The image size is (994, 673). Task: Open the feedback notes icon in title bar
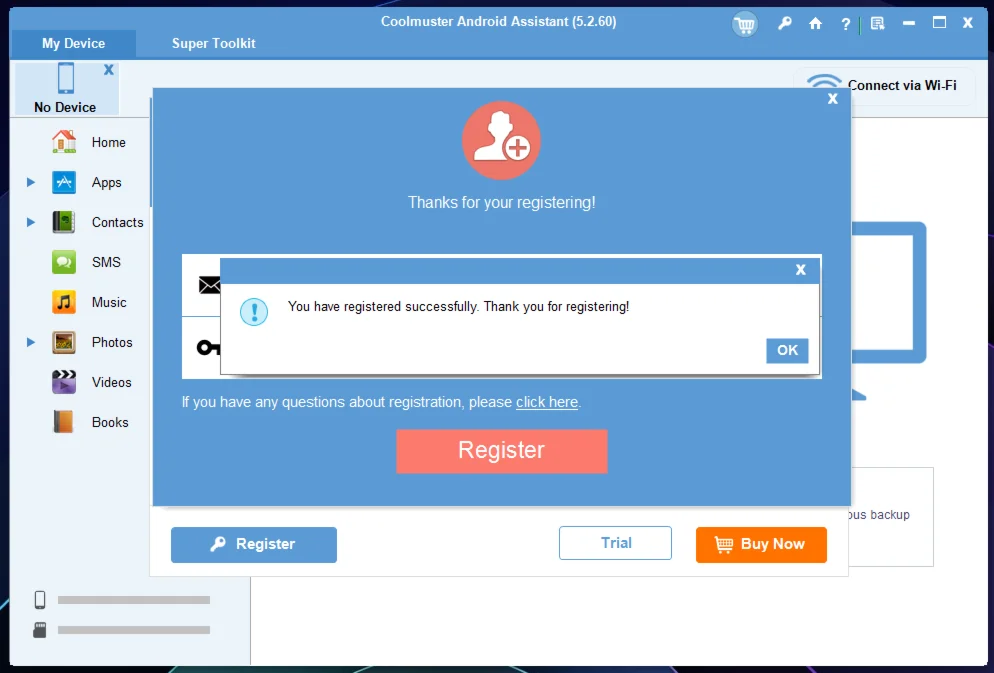pyautogui.click(x=877, y=24)
